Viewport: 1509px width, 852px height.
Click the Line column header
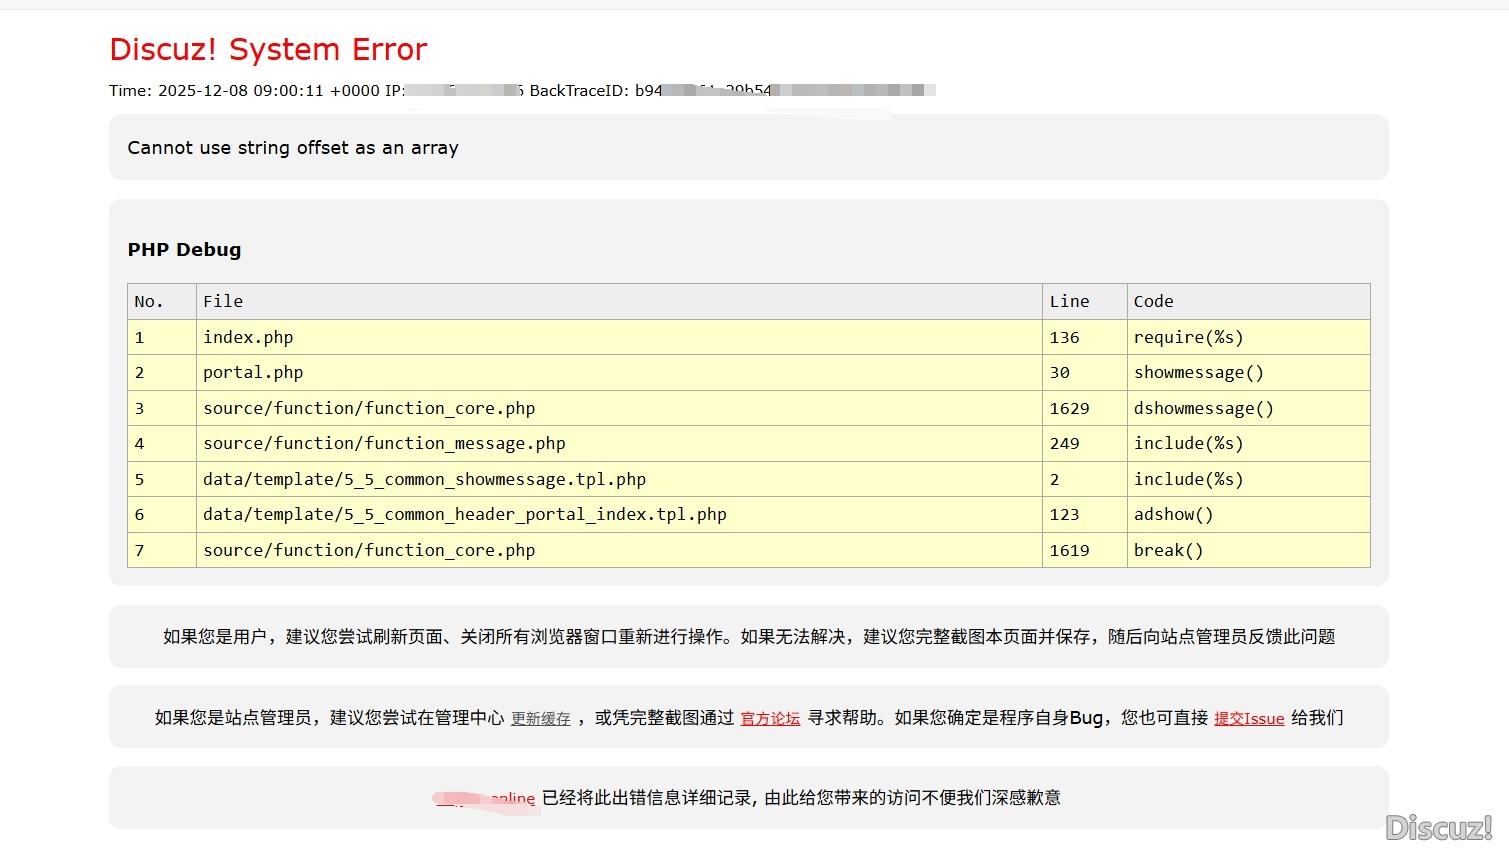(x=1069, y=301)
